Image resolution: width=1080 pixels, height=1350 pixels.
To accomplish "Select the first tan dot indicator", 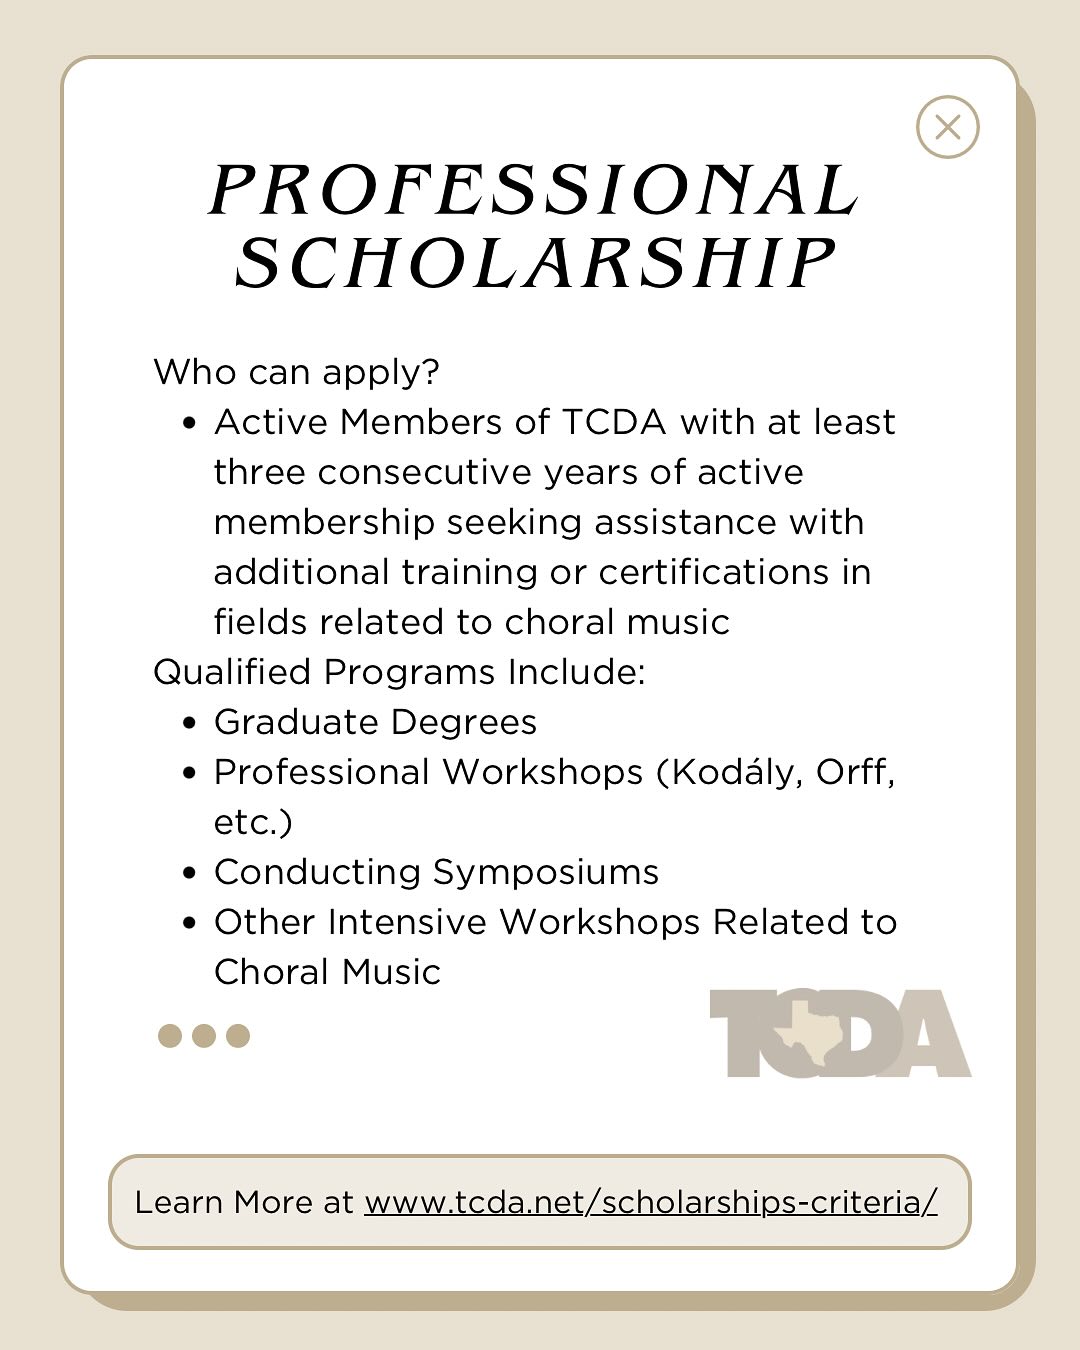I will click(170, 1036).
